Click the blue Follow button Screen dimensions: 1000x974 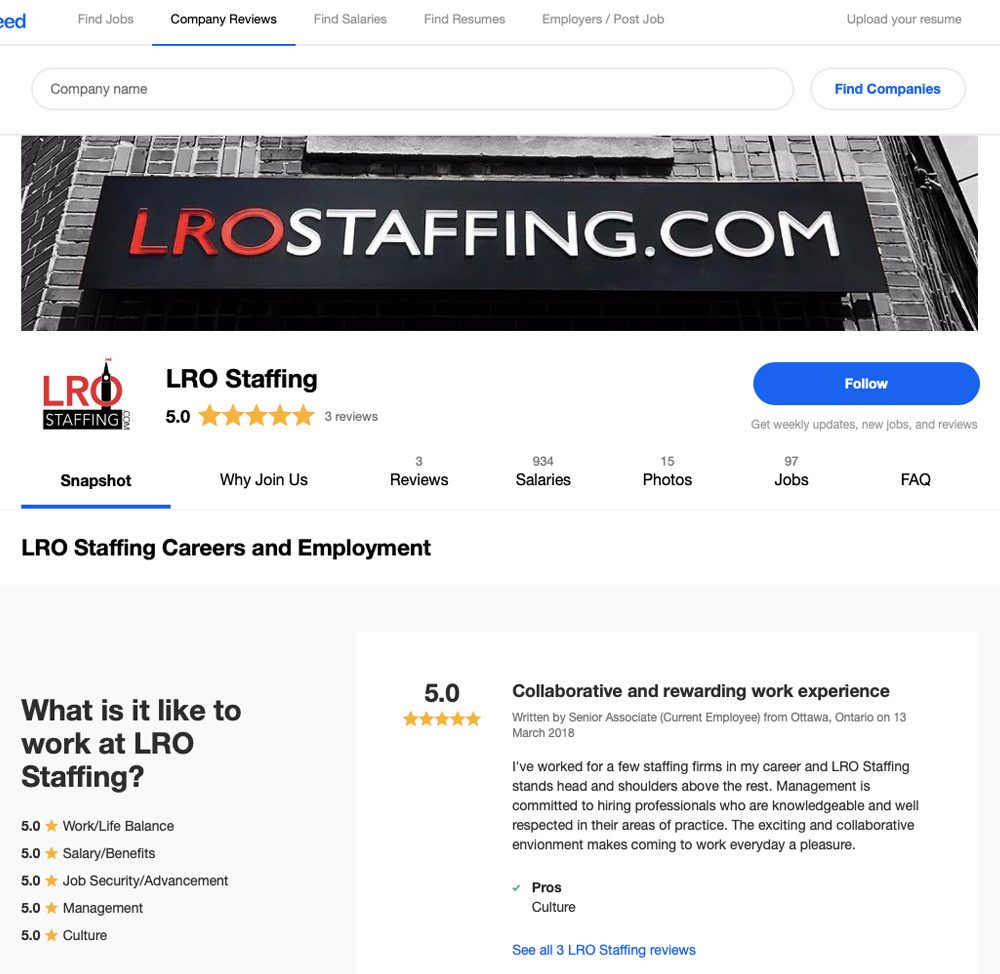[866, 383]
